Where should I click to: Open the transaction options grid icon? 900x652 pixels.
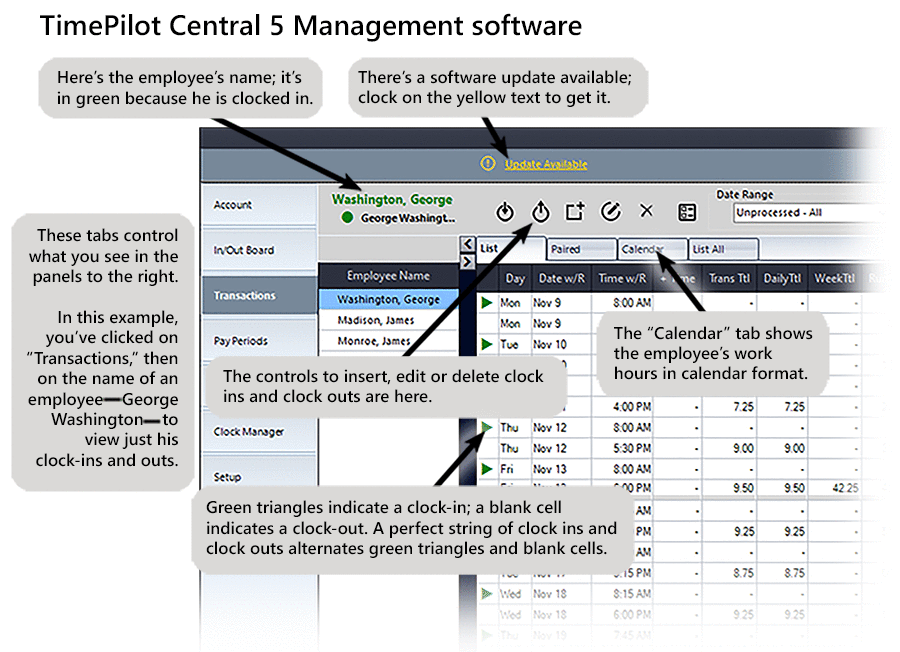[x=686, y=211]
